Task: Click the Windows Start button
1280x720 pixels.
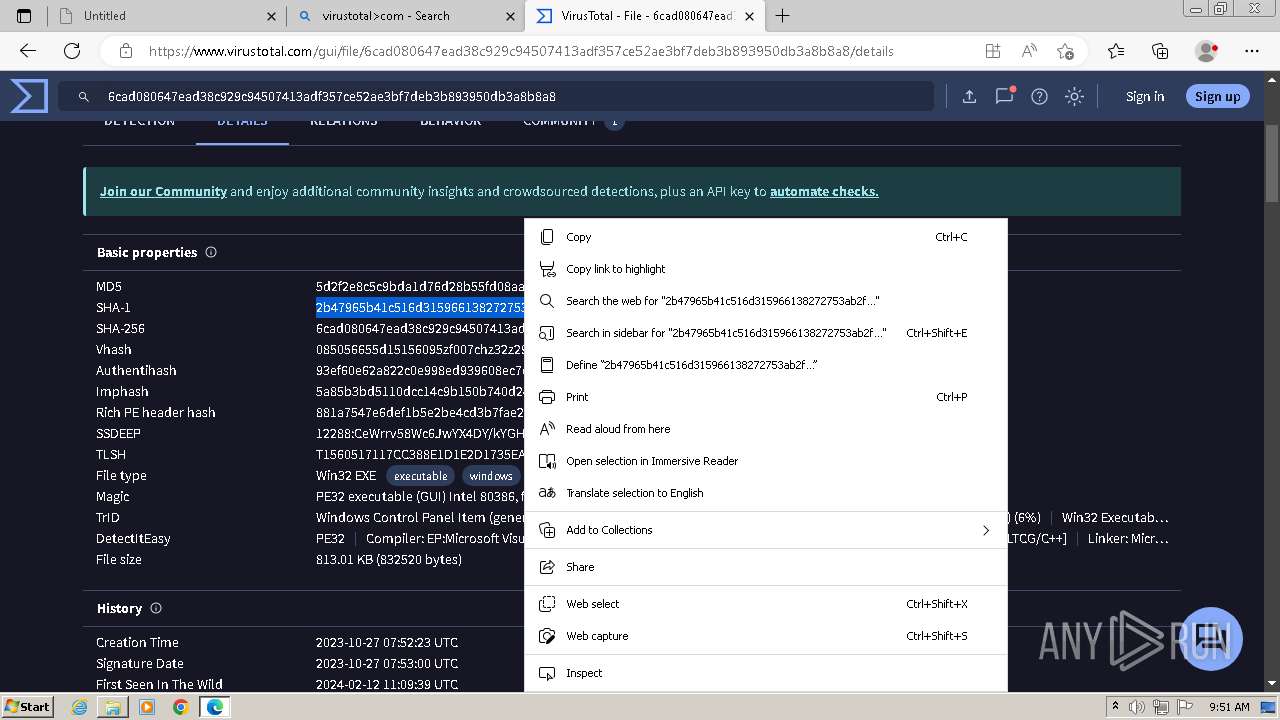Action: 27,706
